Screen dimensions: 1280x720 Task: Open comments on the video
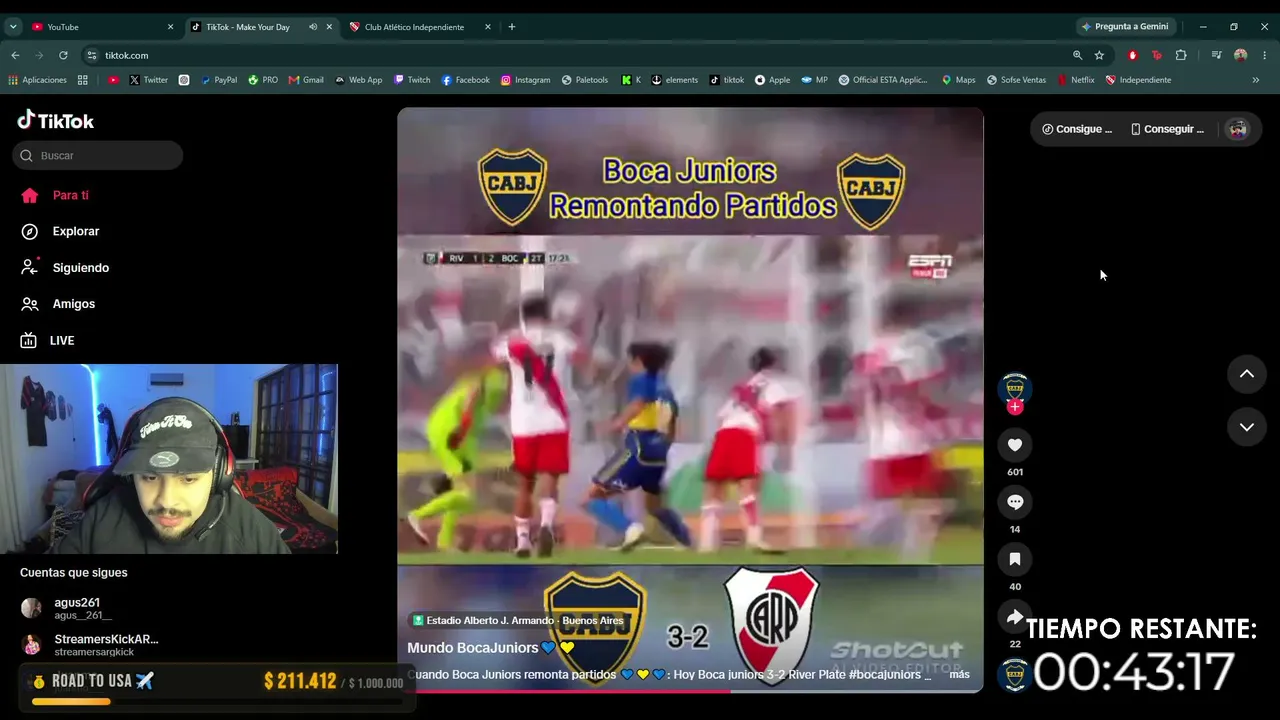(x=1015, y=502)
